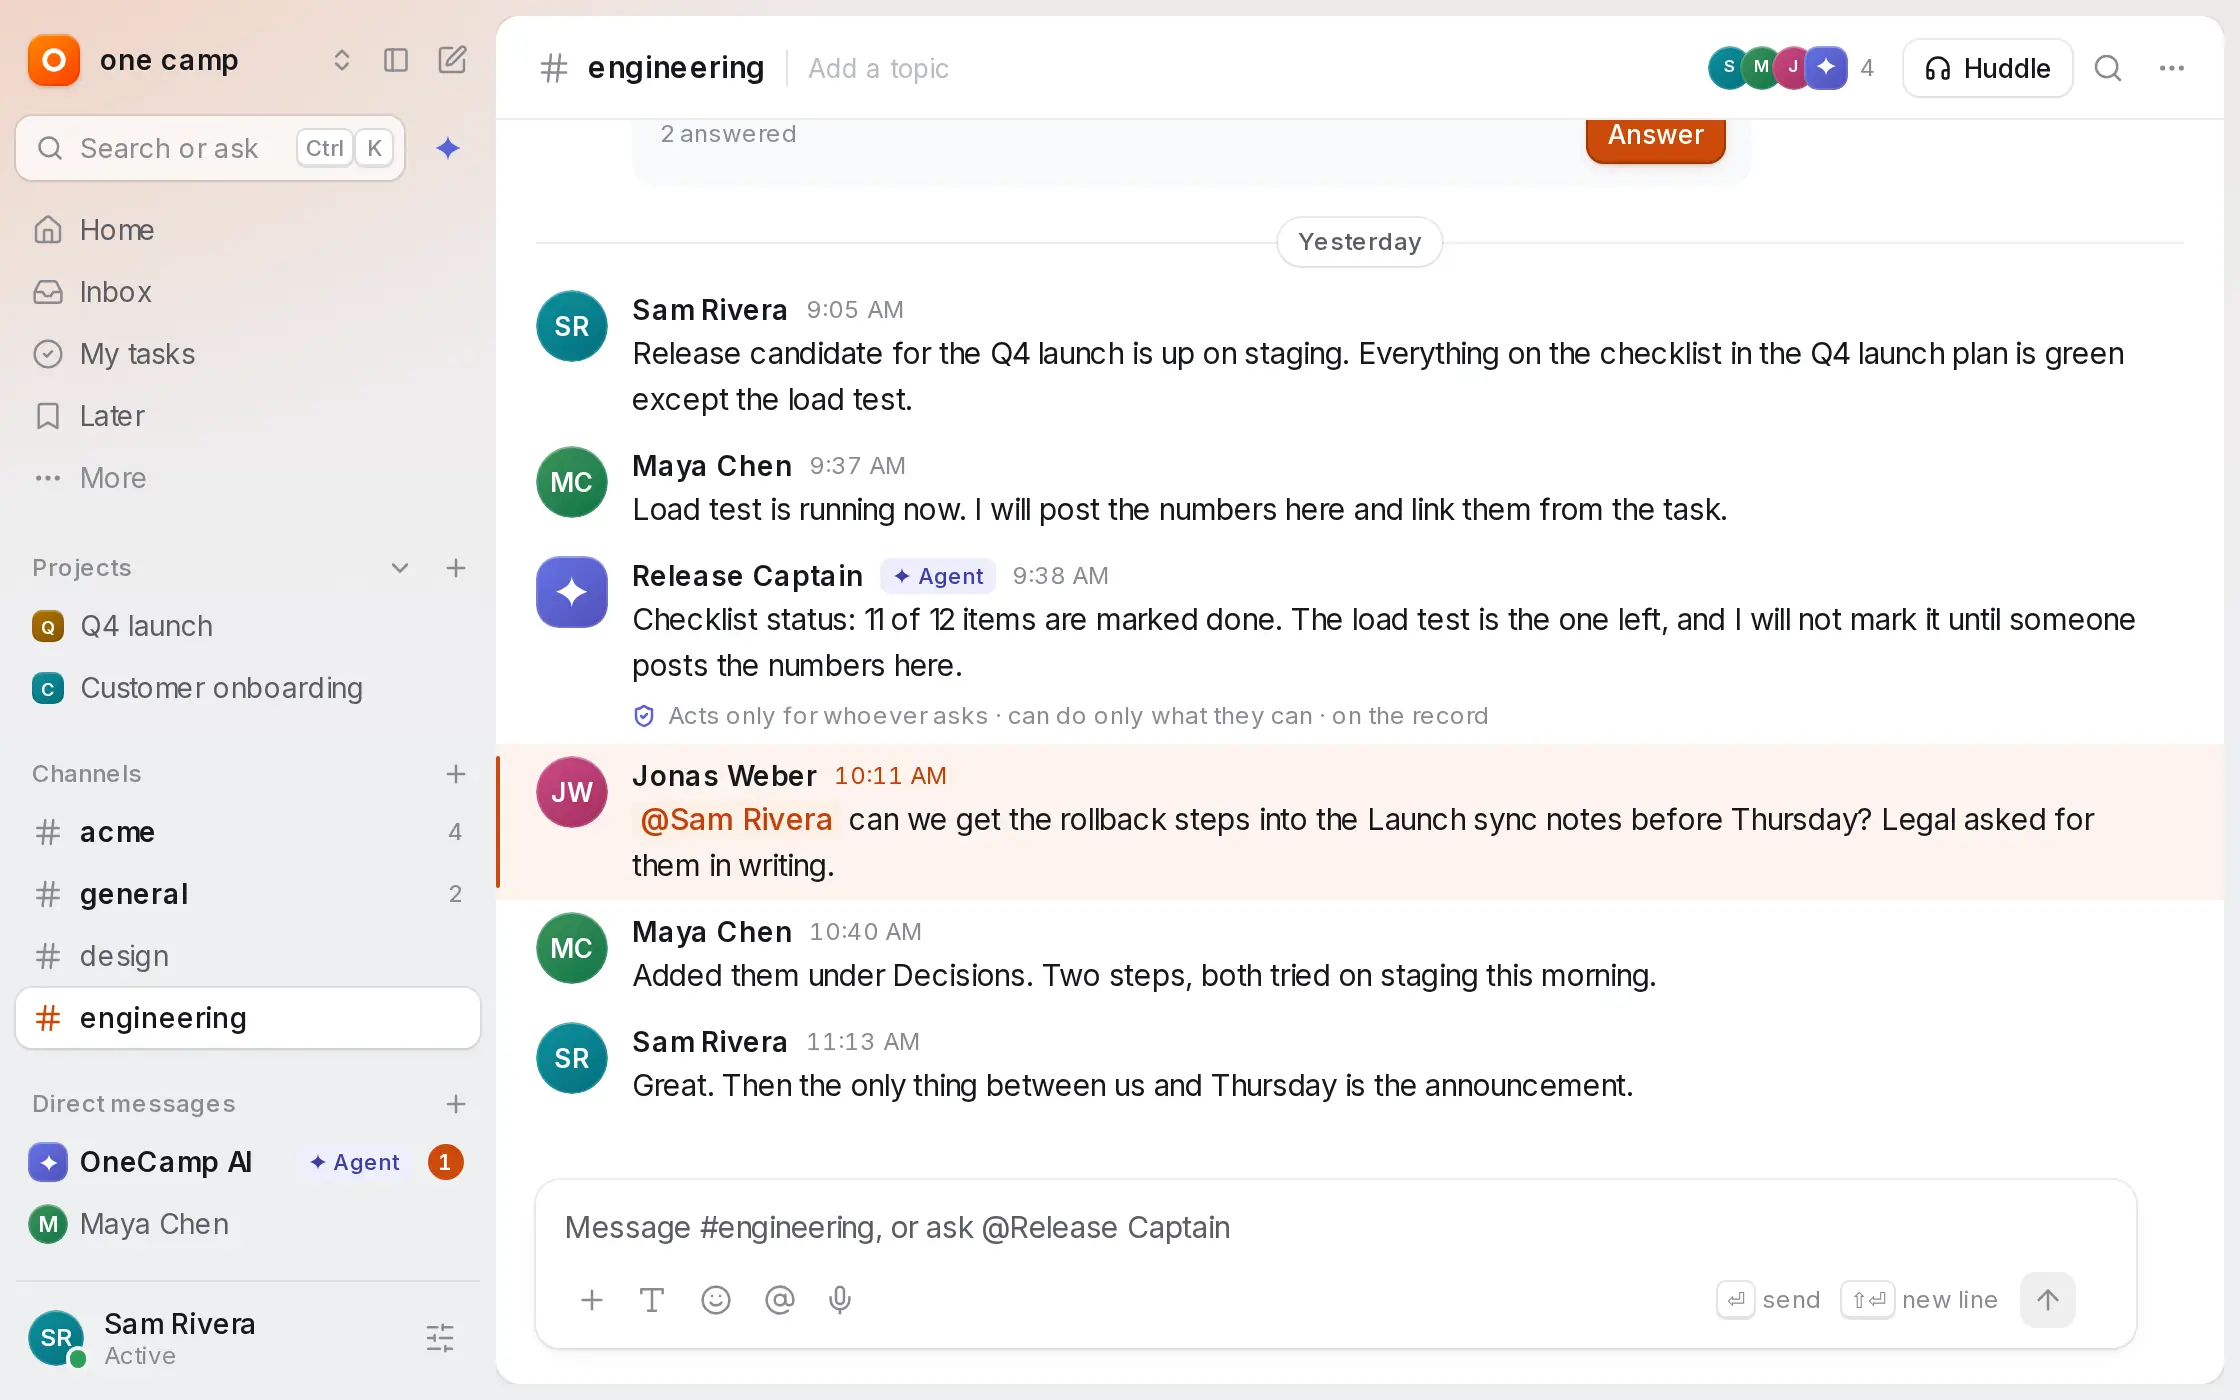Open the Later bookmarks view

[248, 416]
